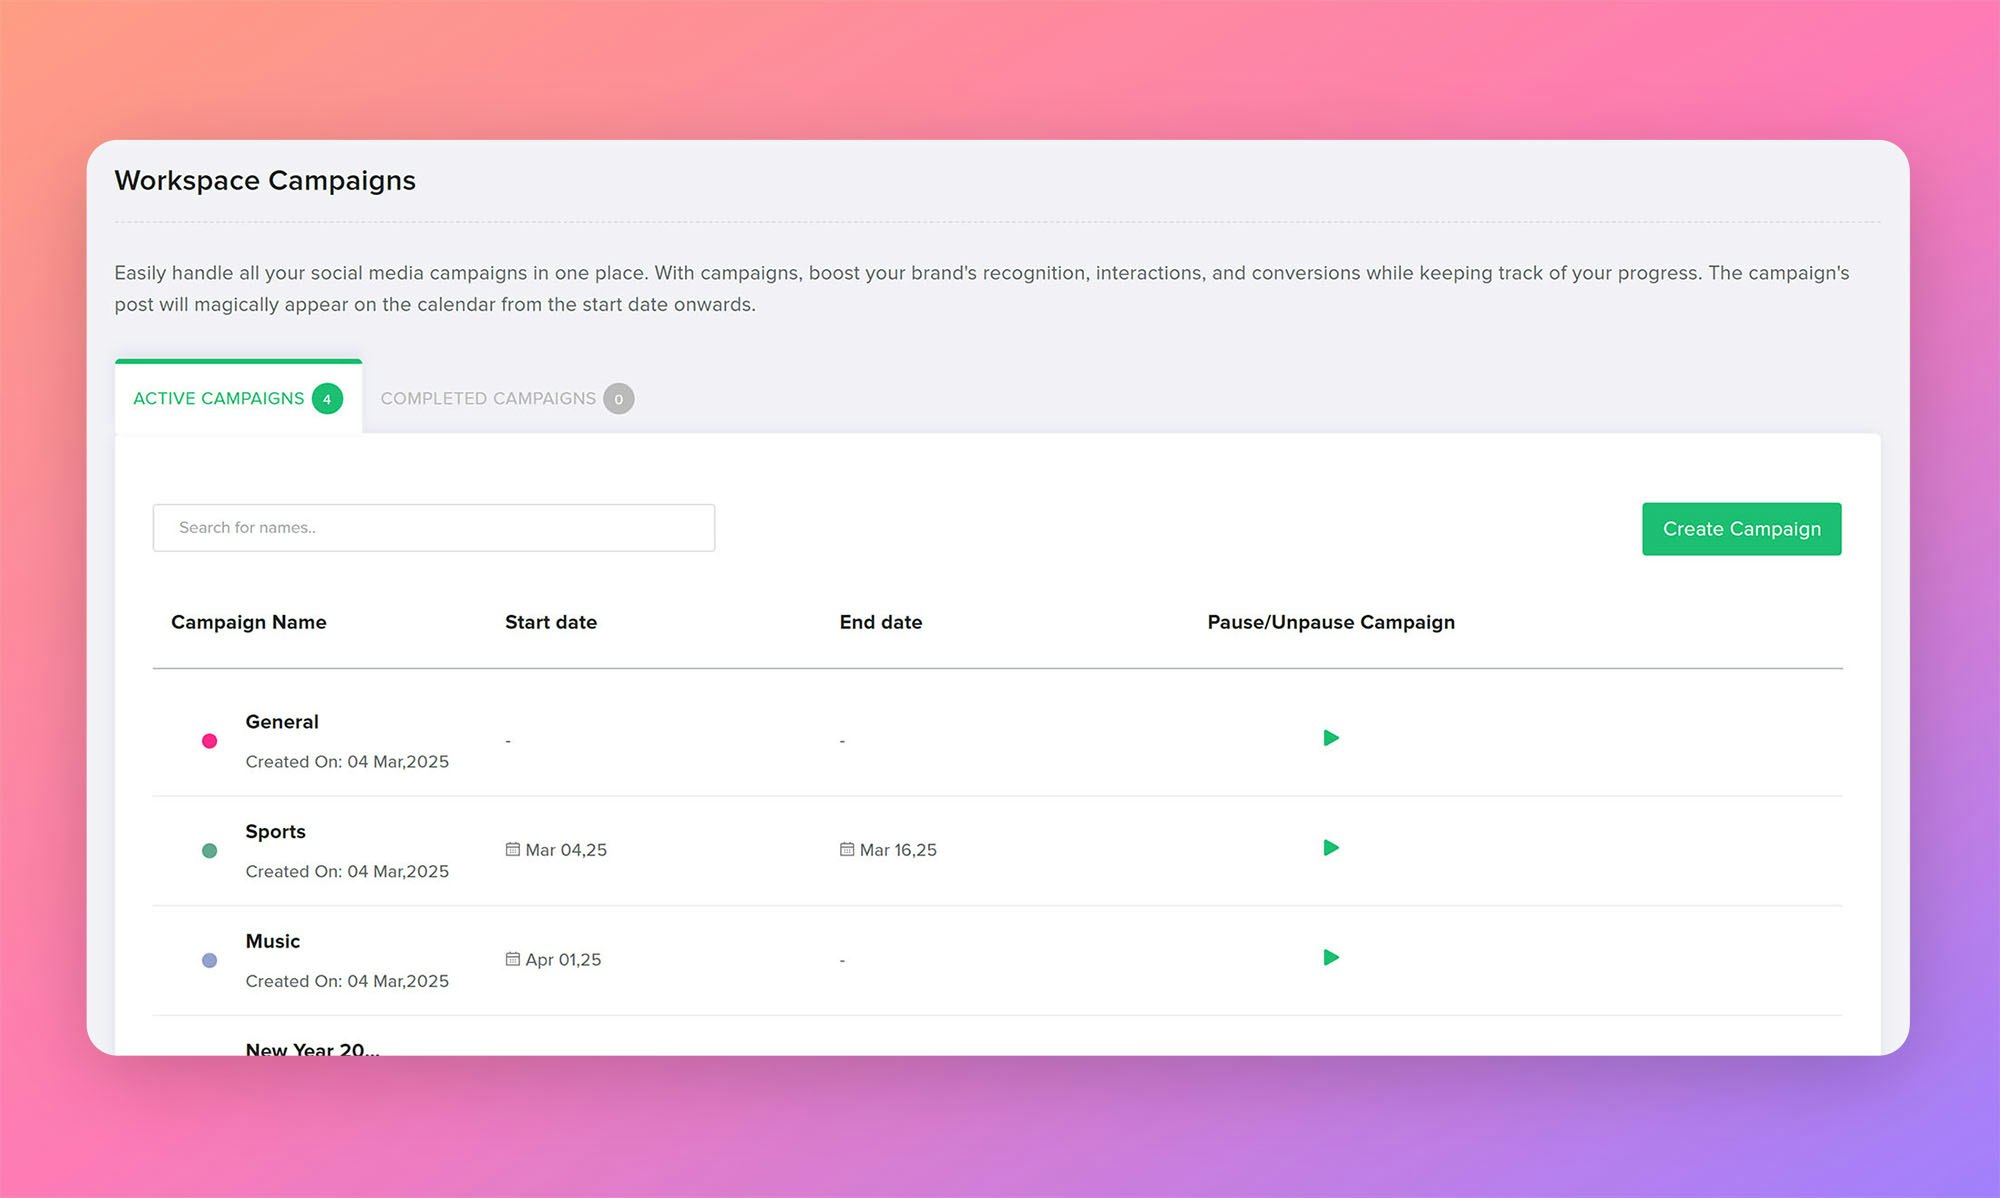Unpause the General campaign play icon

coord(1330,738)
